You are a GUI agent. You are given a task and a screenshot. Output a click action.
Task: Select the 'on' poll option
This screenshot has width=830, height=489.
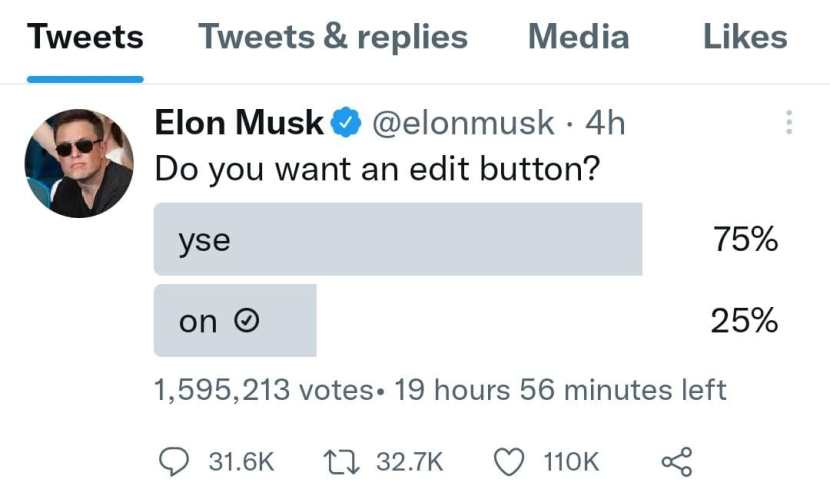(x=235, y=321)
